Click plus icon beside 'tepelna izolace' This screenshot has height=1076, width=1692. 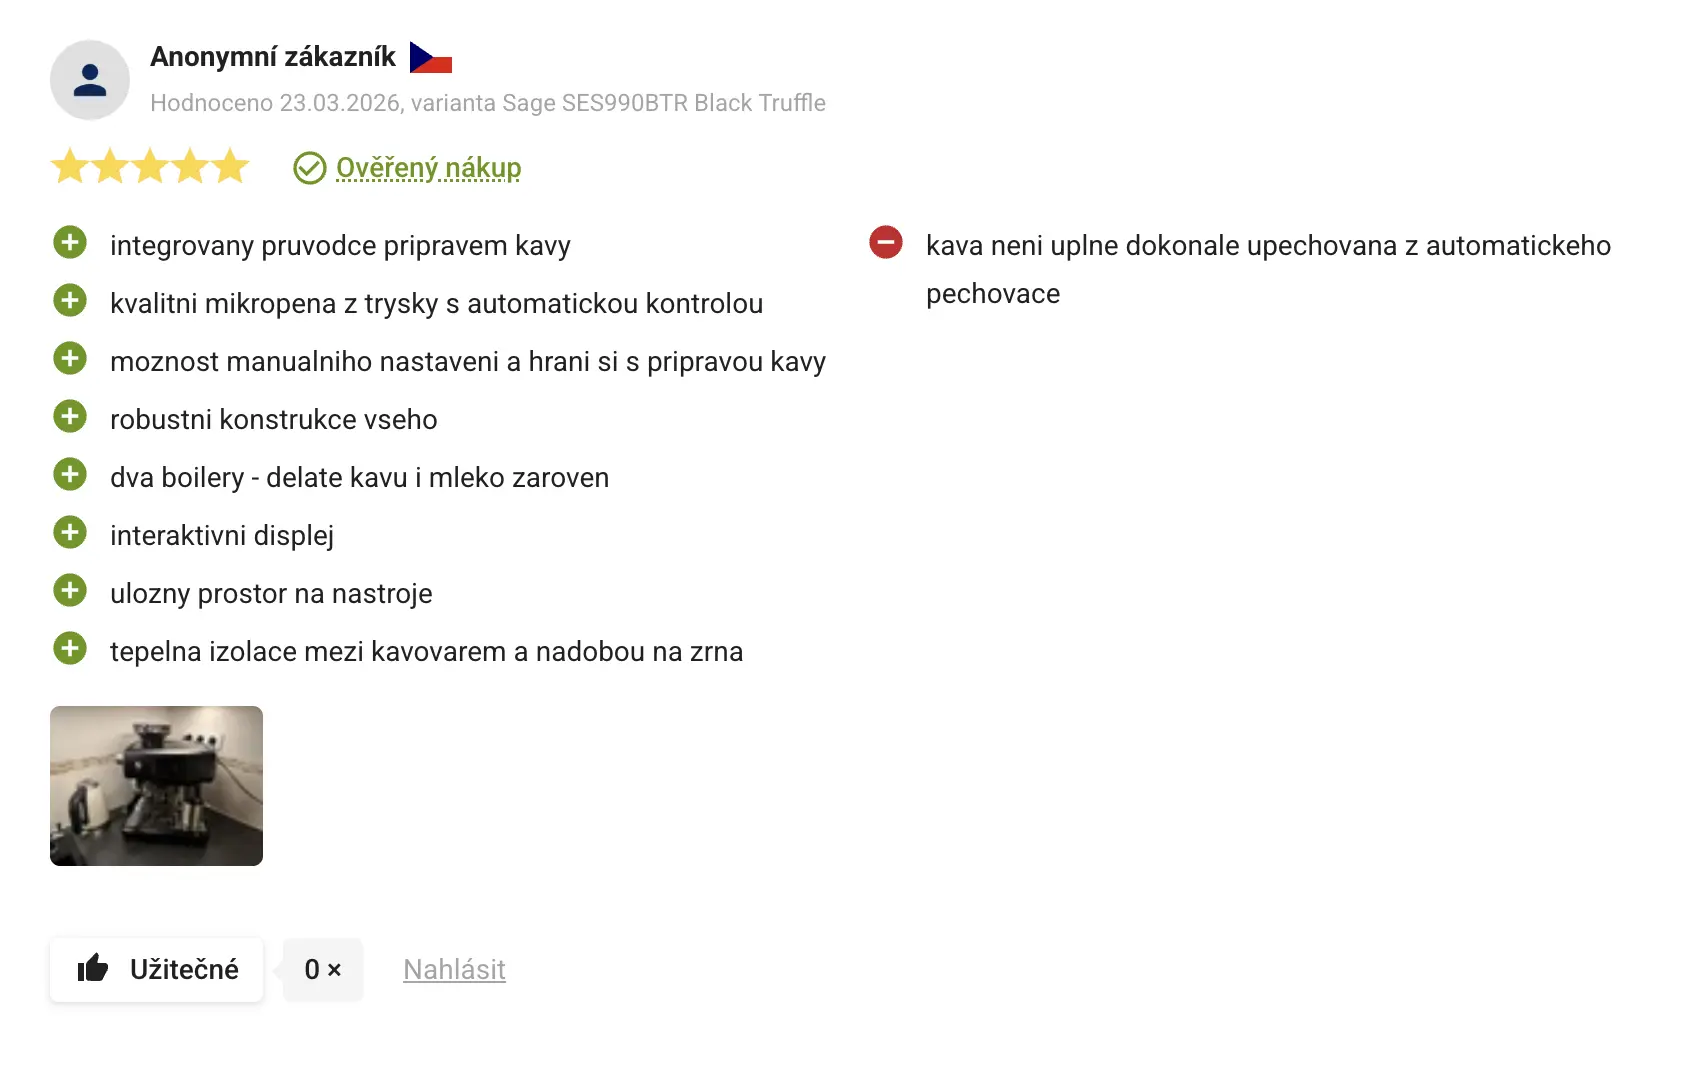coord(70,649)
